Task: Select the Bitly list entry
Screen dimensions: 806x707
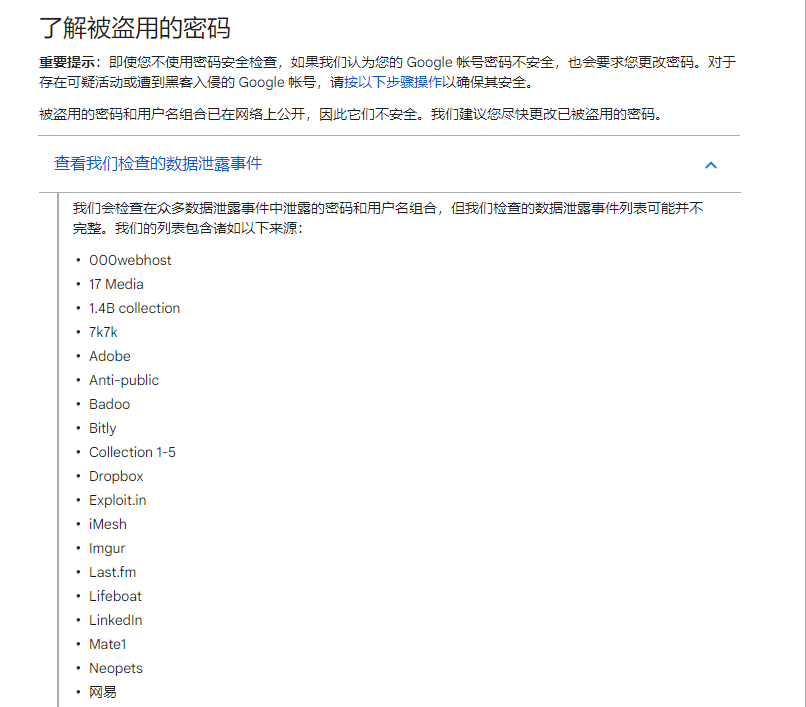Action: click(102, 428)
